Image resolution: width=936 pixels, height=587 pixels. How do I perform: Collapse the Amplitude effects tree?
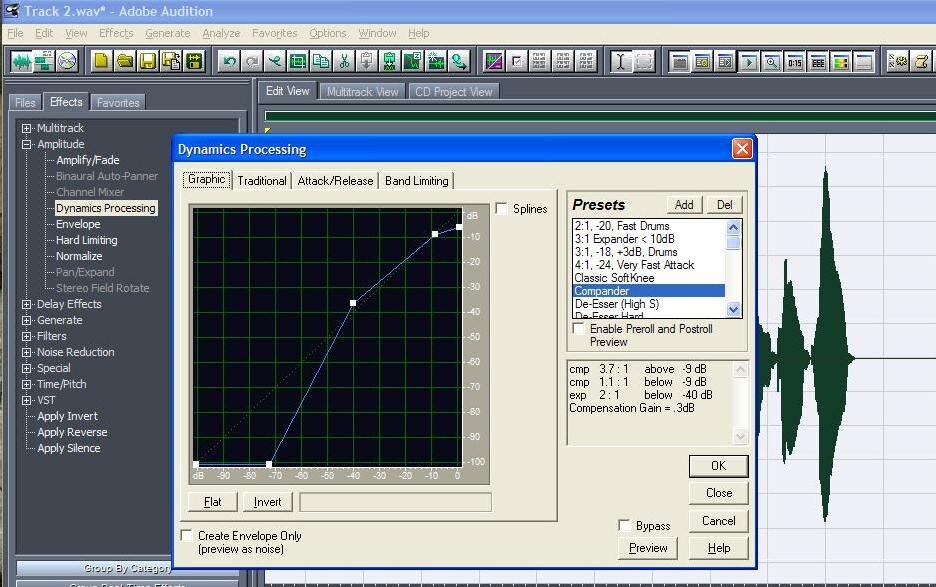coord(24,143)
